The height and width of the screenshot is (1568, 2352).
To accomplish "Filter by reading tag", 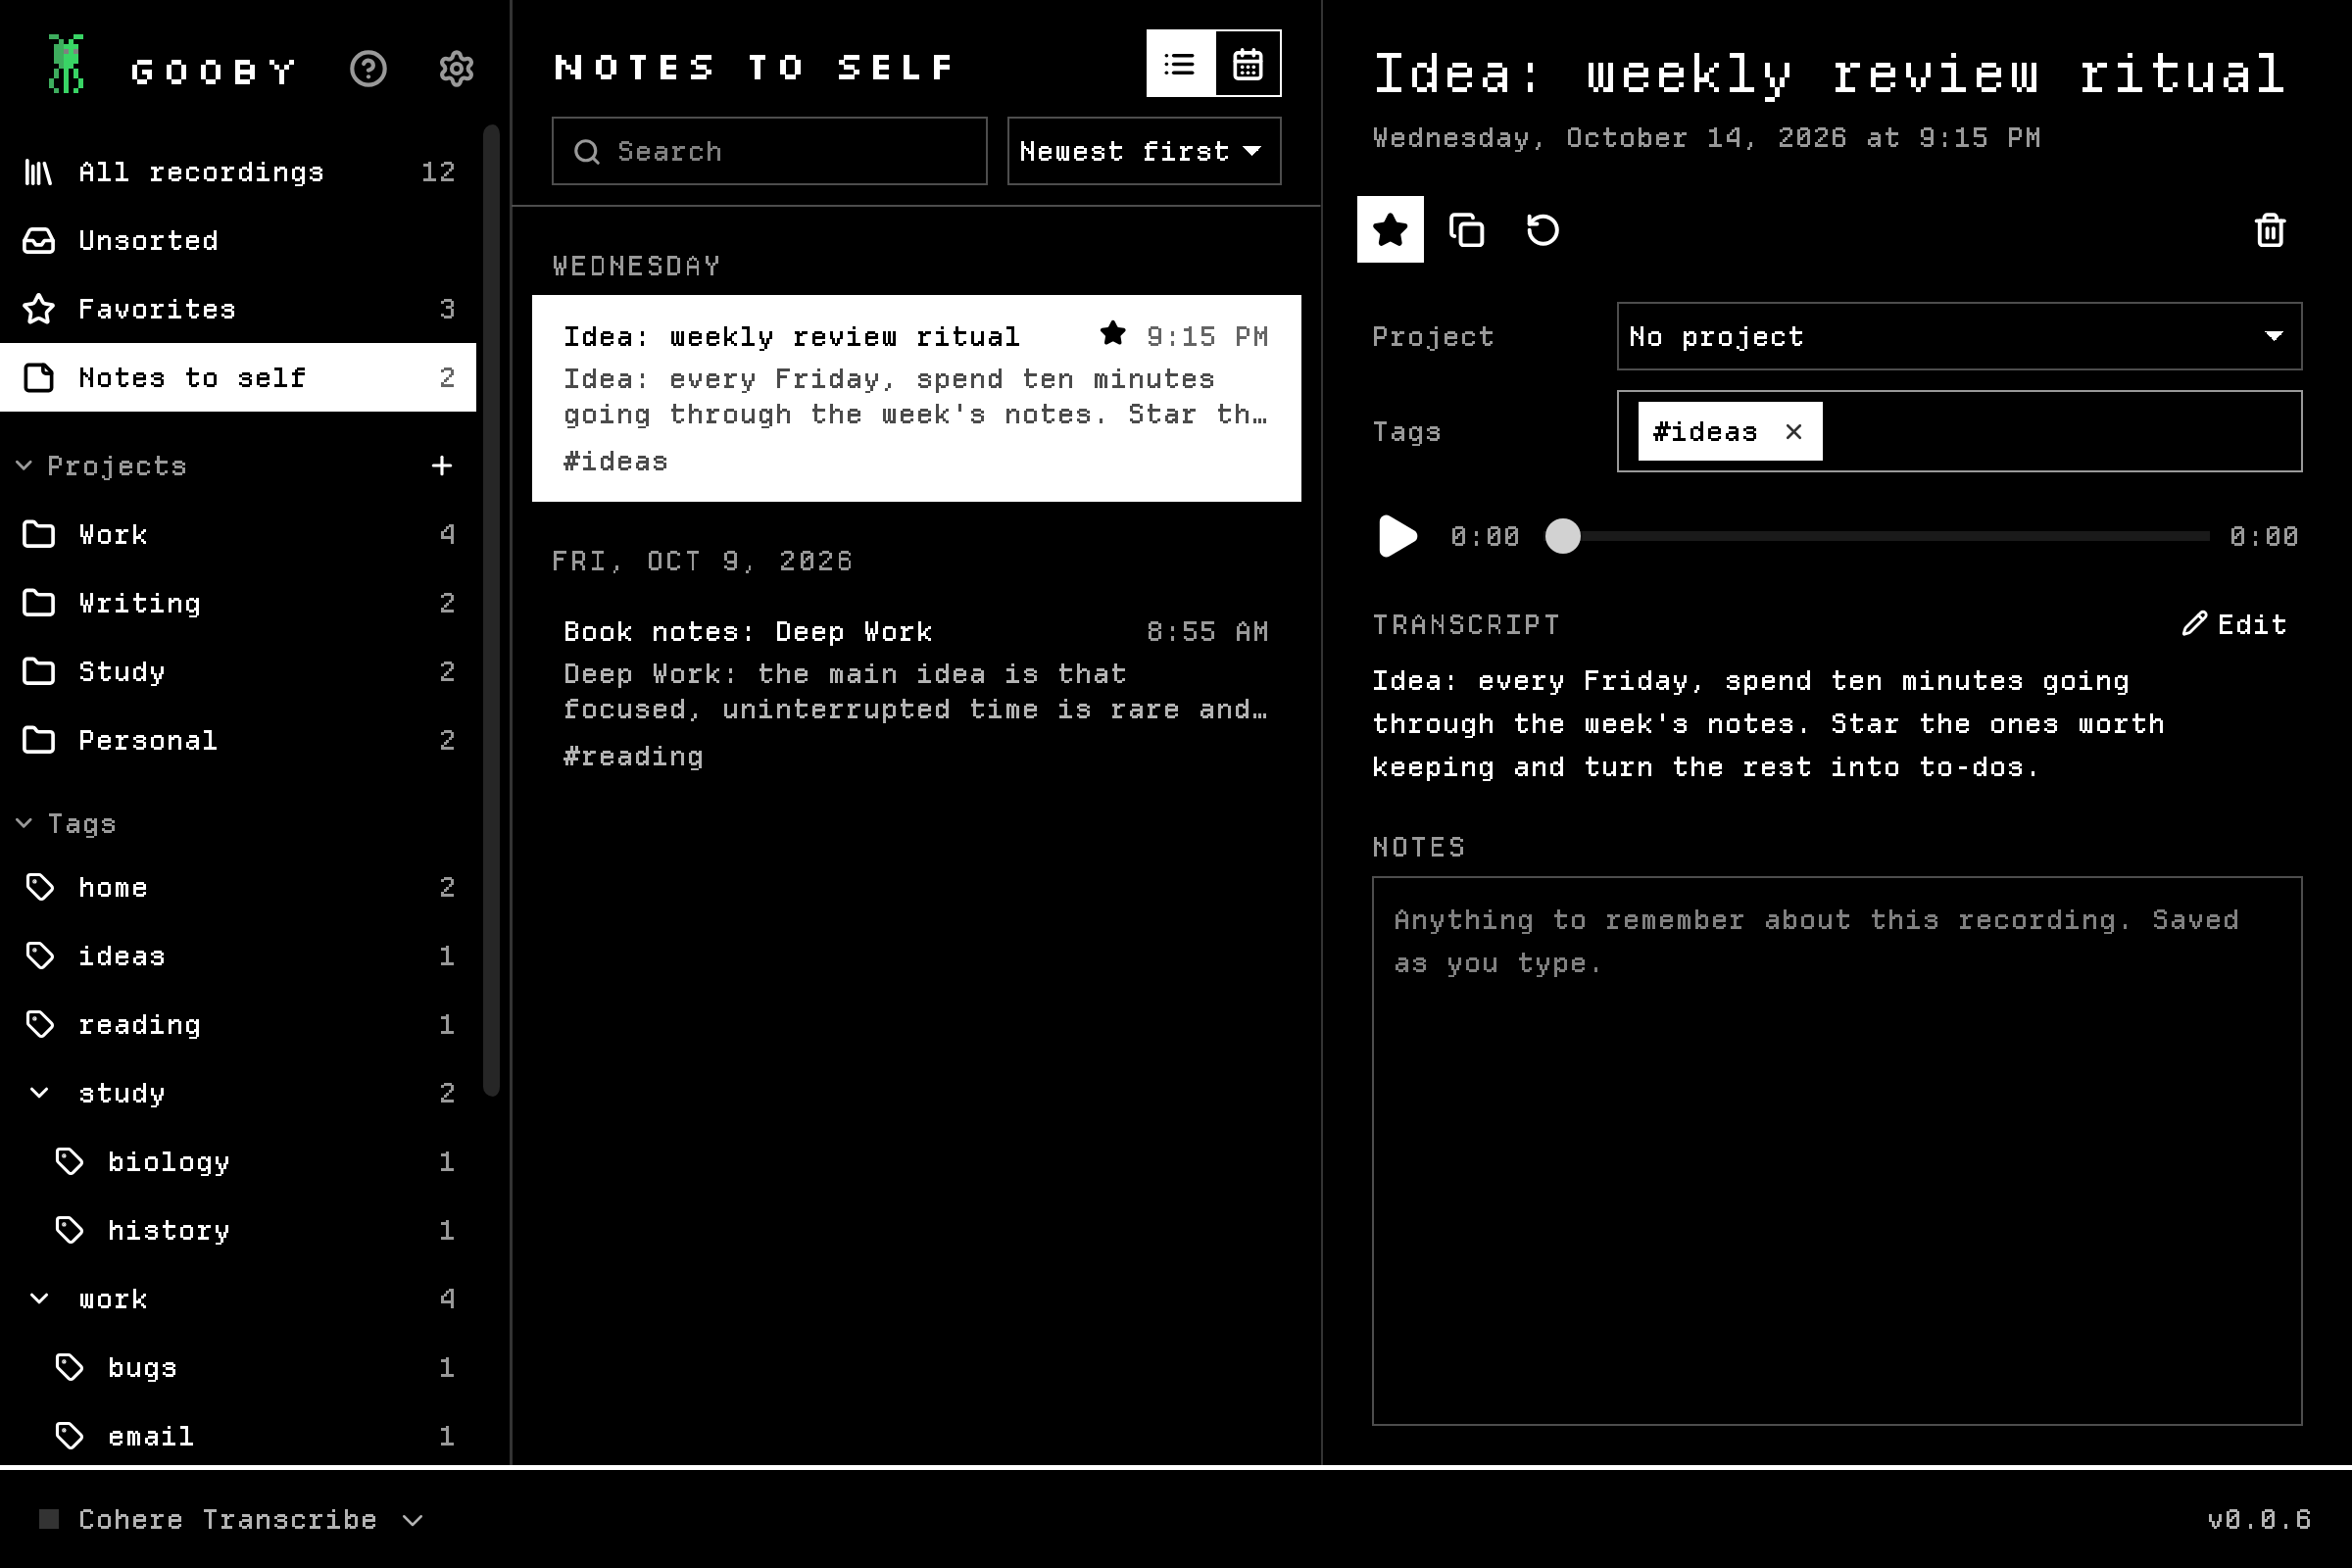I will [x=238, y=1024].
